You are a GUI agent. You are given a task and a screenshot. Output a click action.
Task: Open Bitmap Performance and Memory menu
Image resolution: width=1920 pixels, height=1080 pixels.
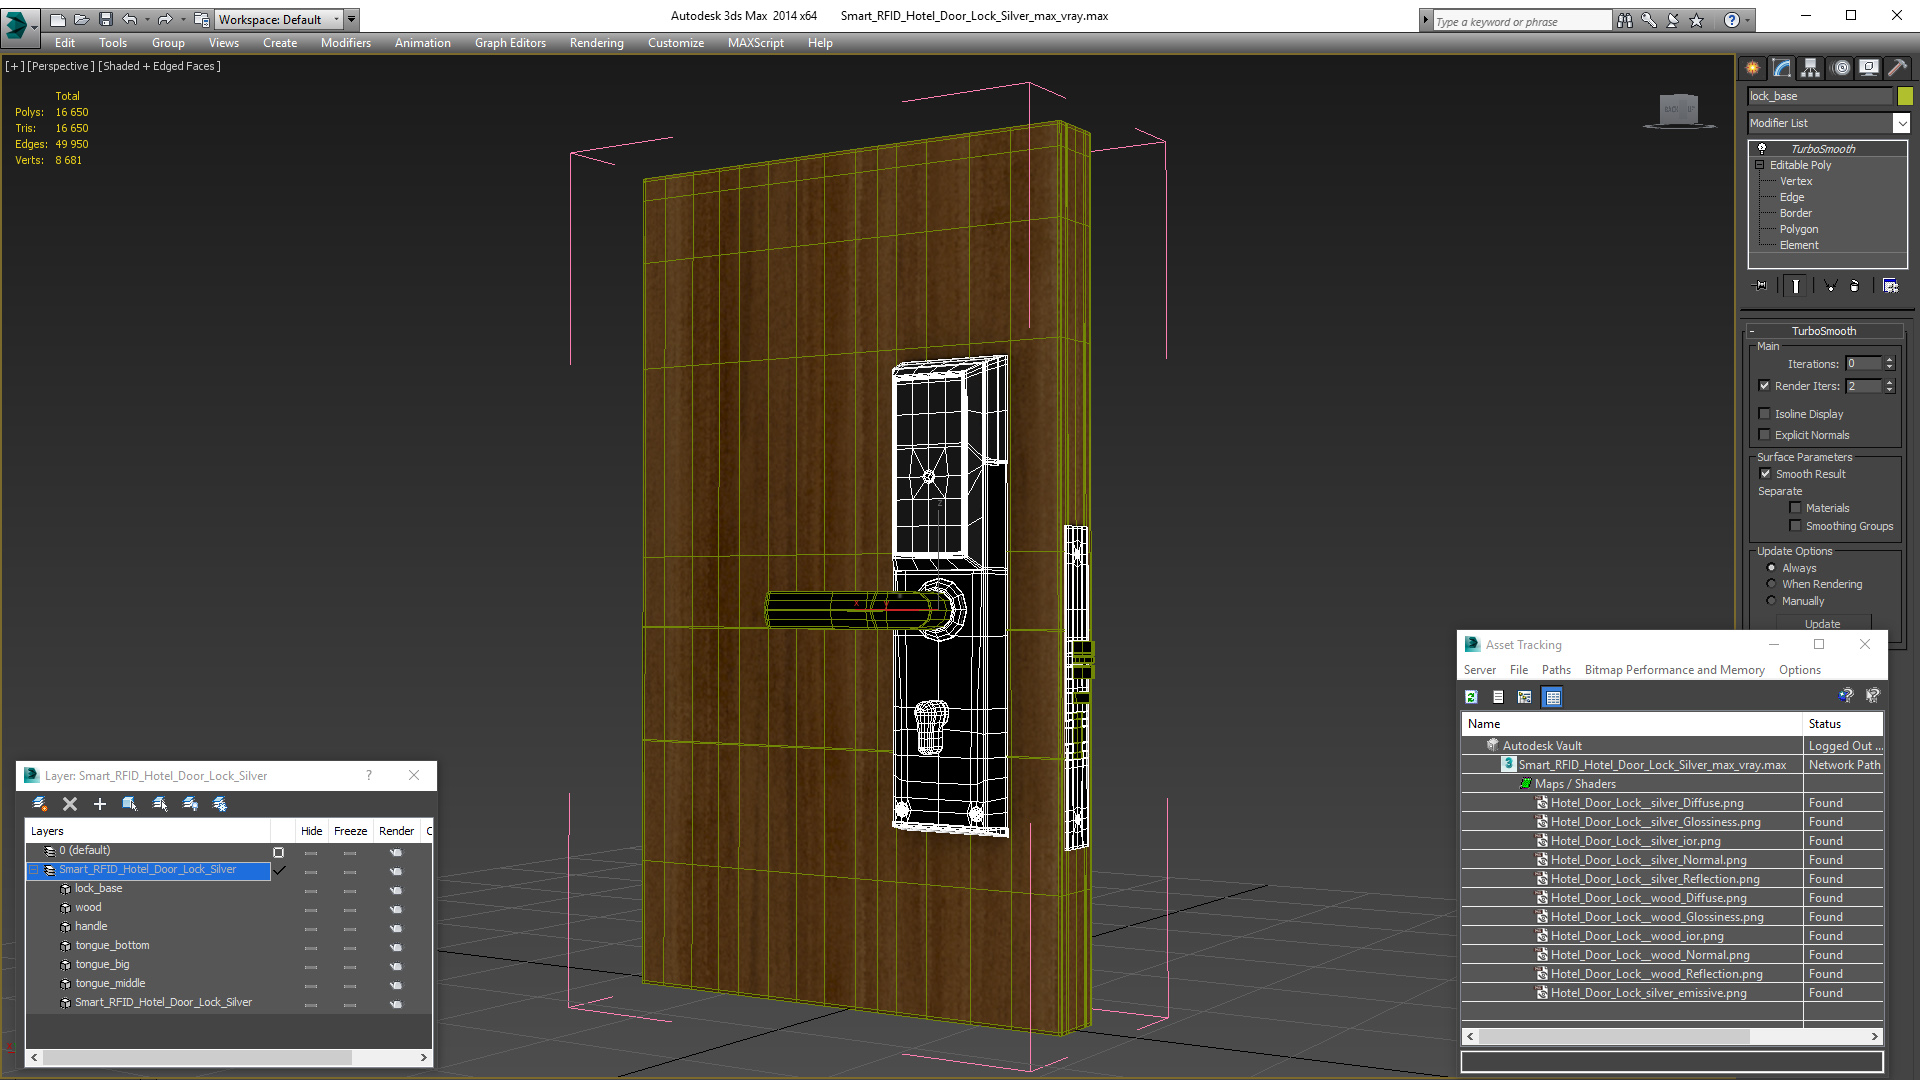tap(1674, 670)
